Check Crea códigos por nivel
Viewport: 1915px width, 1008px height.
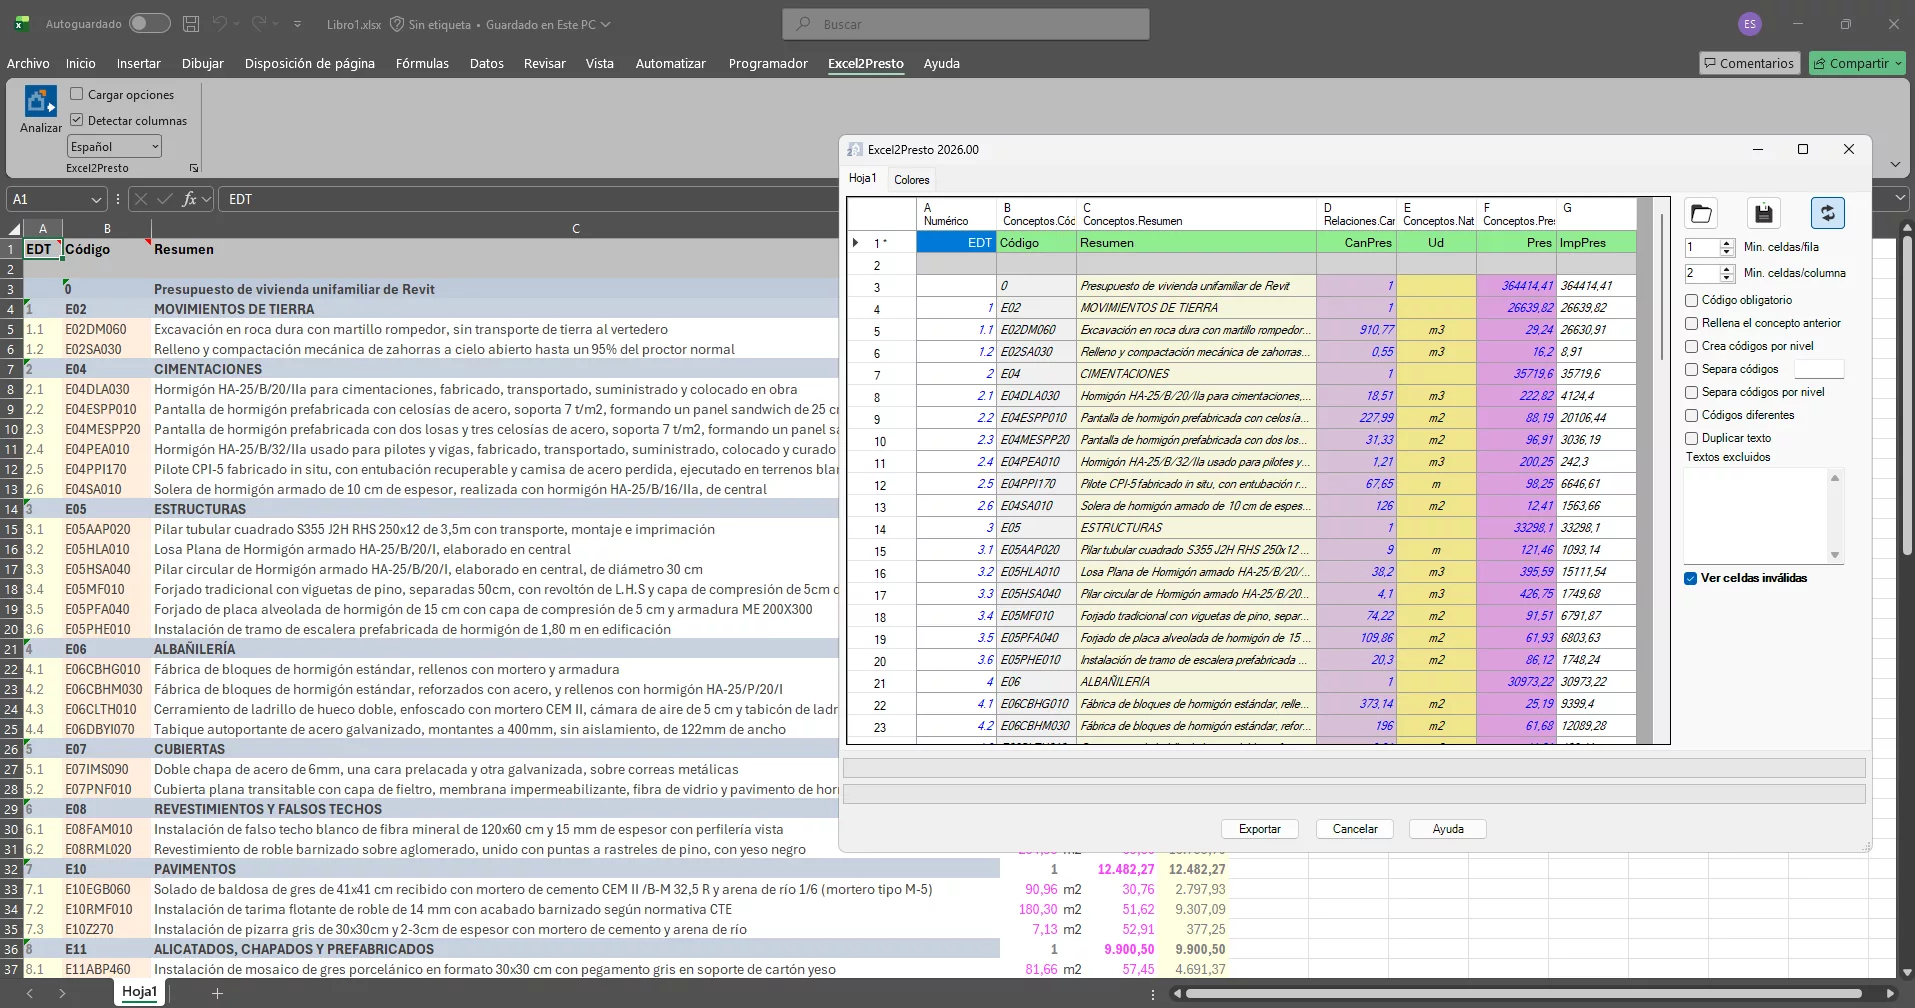[x=1692, y=346]
